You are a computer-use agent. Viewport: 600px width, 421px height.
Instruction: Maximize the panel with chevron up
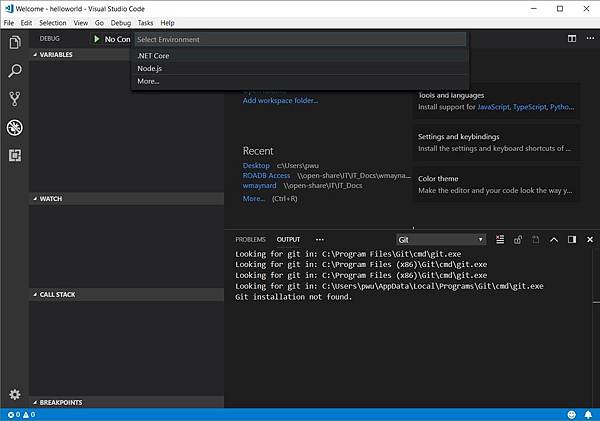pos(554,240)
